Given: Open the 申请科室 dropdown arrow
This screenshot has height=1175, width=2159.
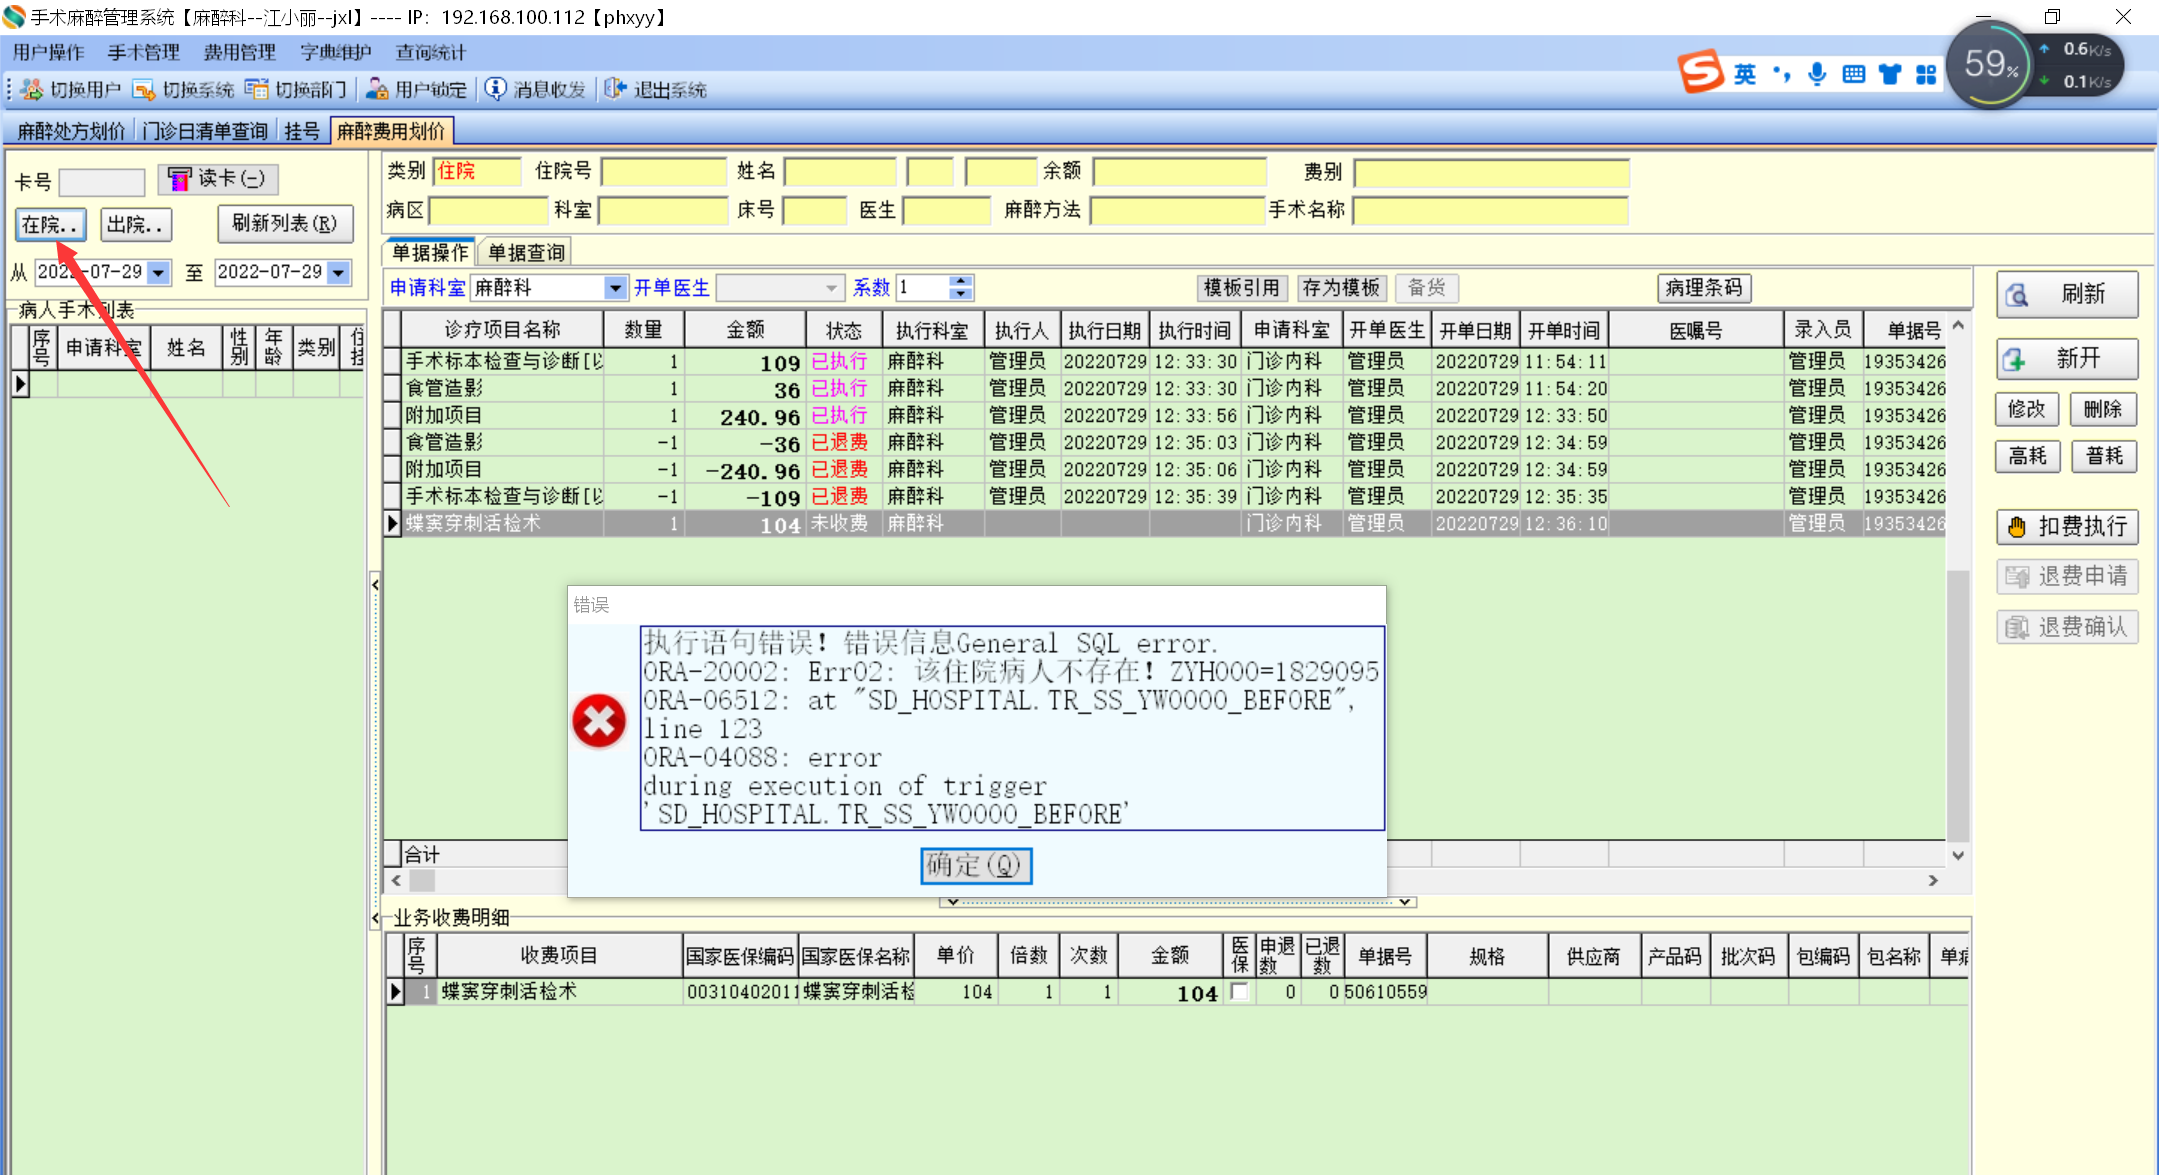Looking at the screenshot, I should coord(615,289).
